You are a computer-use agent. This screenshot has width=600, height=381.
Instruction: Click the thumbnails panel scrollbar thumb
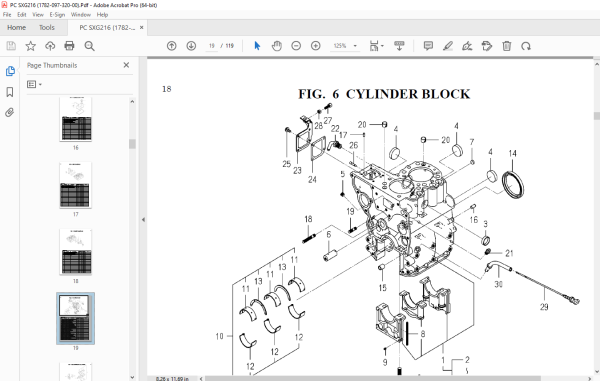pyautogui.click(x=132, y=144)
